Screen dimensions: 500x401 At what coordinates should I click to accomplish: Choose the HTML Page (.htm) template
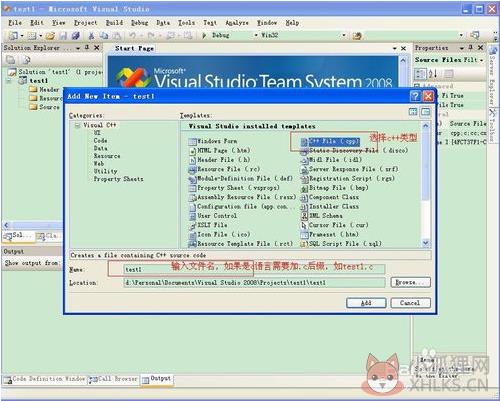point(219,151)
